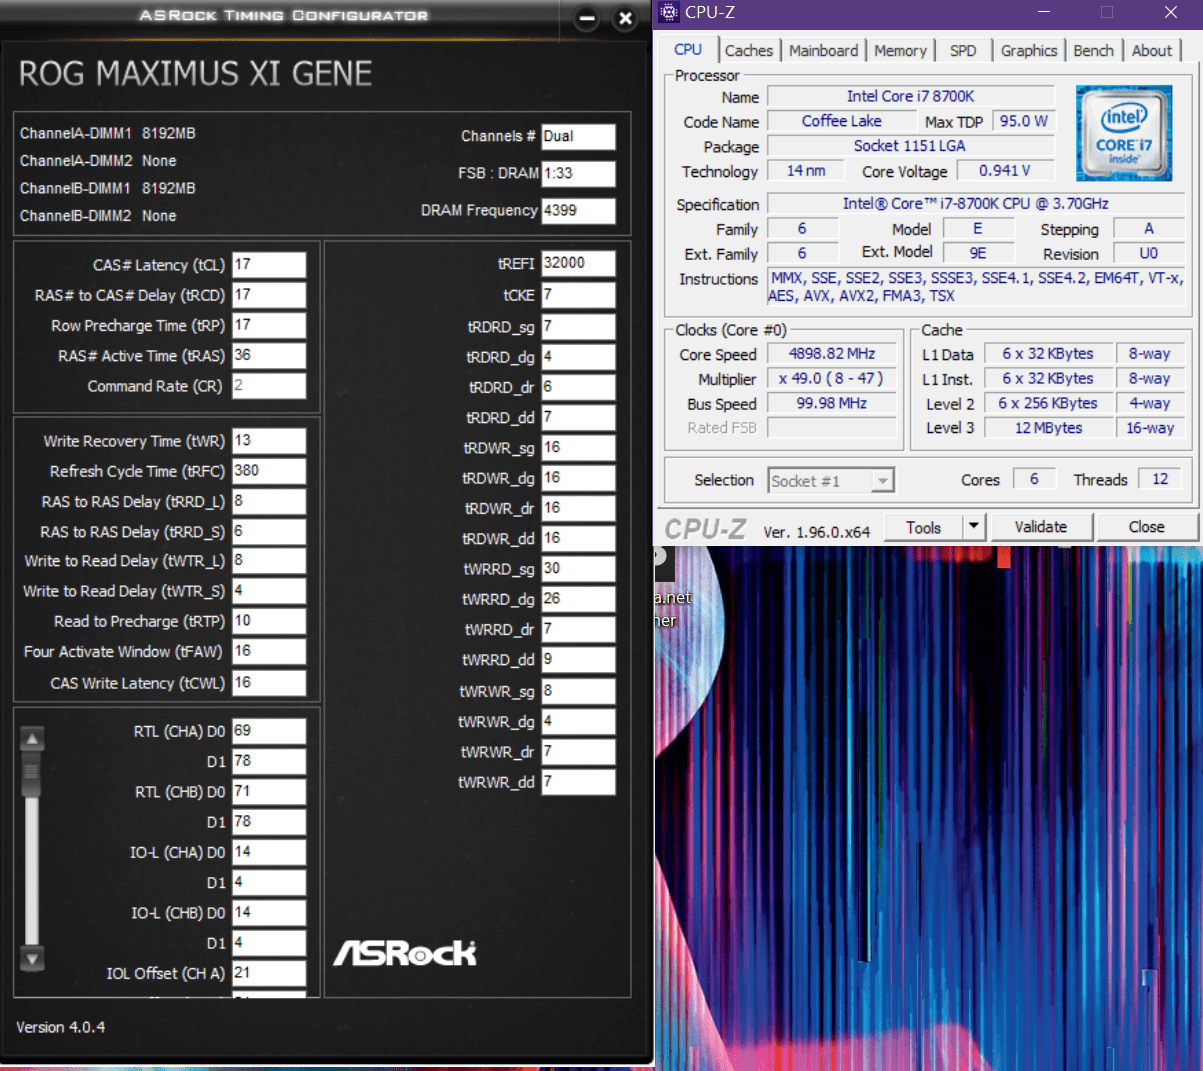This screenshot has height=1071, width=1203.
Task: Click the tREFI field showing 32000
Action: point(579,263)
